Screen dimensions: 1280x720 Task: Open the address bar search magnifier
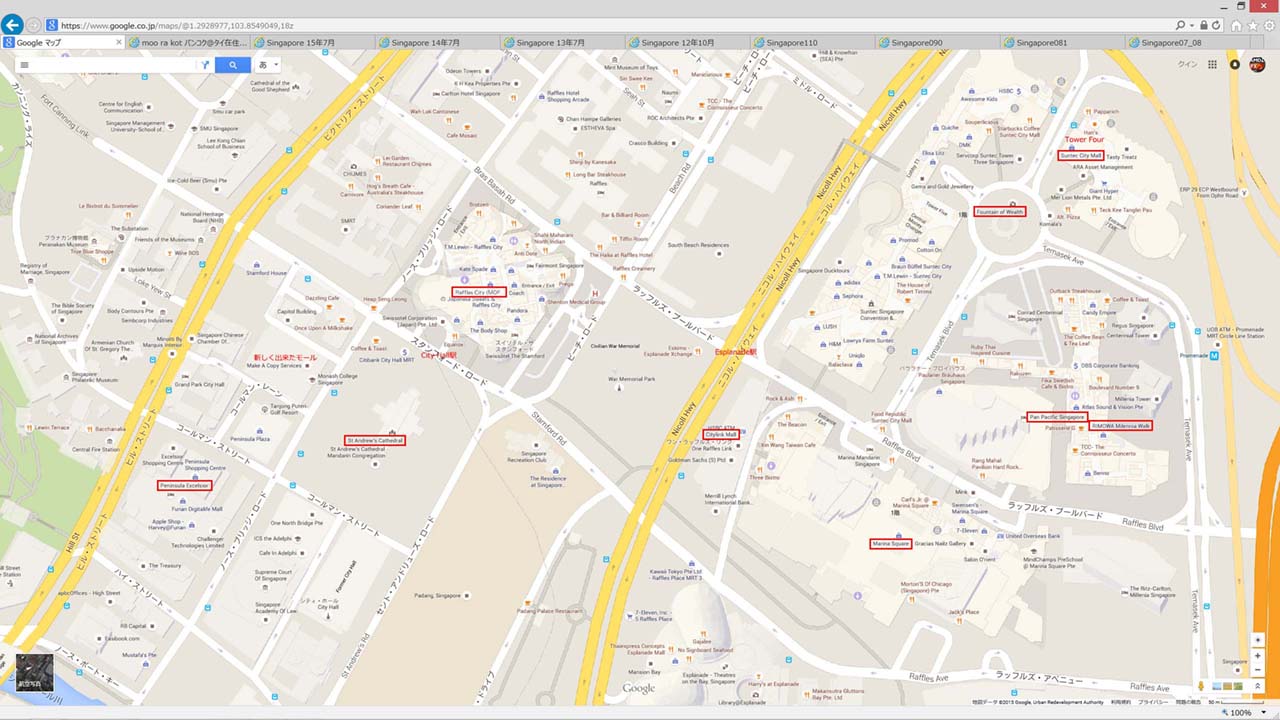pos(1181,24)
